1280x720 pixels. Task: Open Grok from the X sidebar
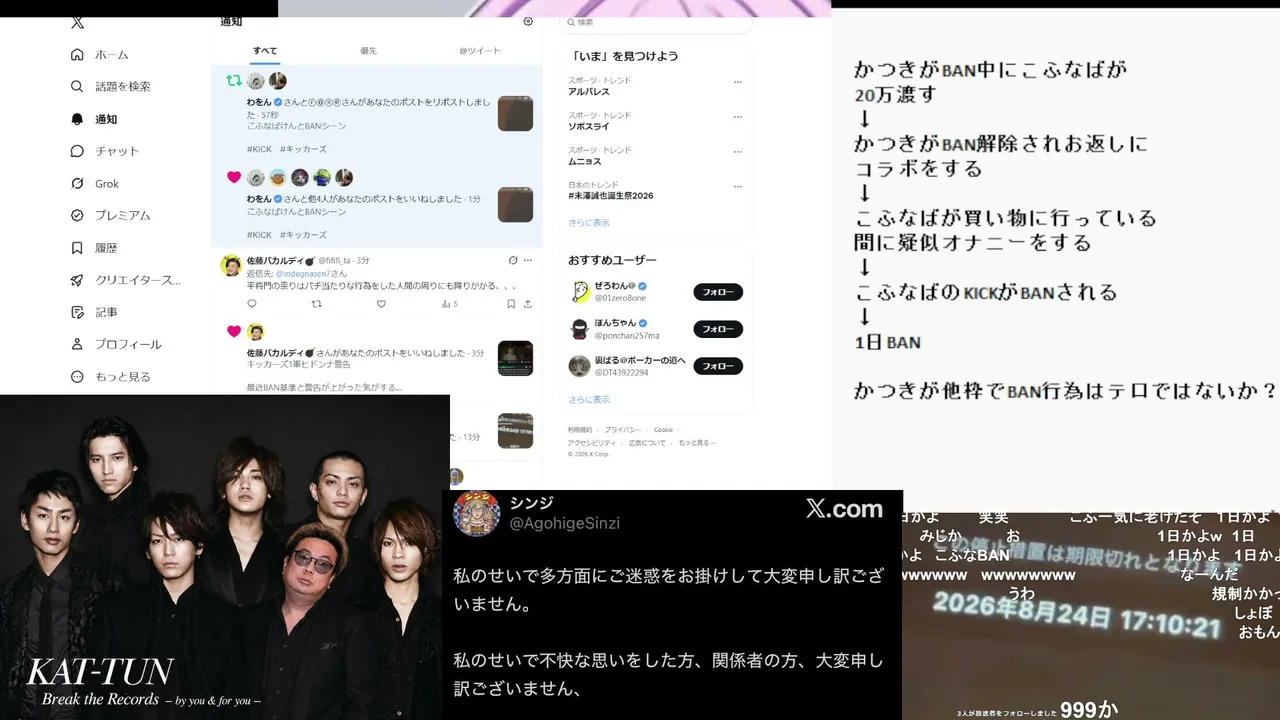coord(95,183)
